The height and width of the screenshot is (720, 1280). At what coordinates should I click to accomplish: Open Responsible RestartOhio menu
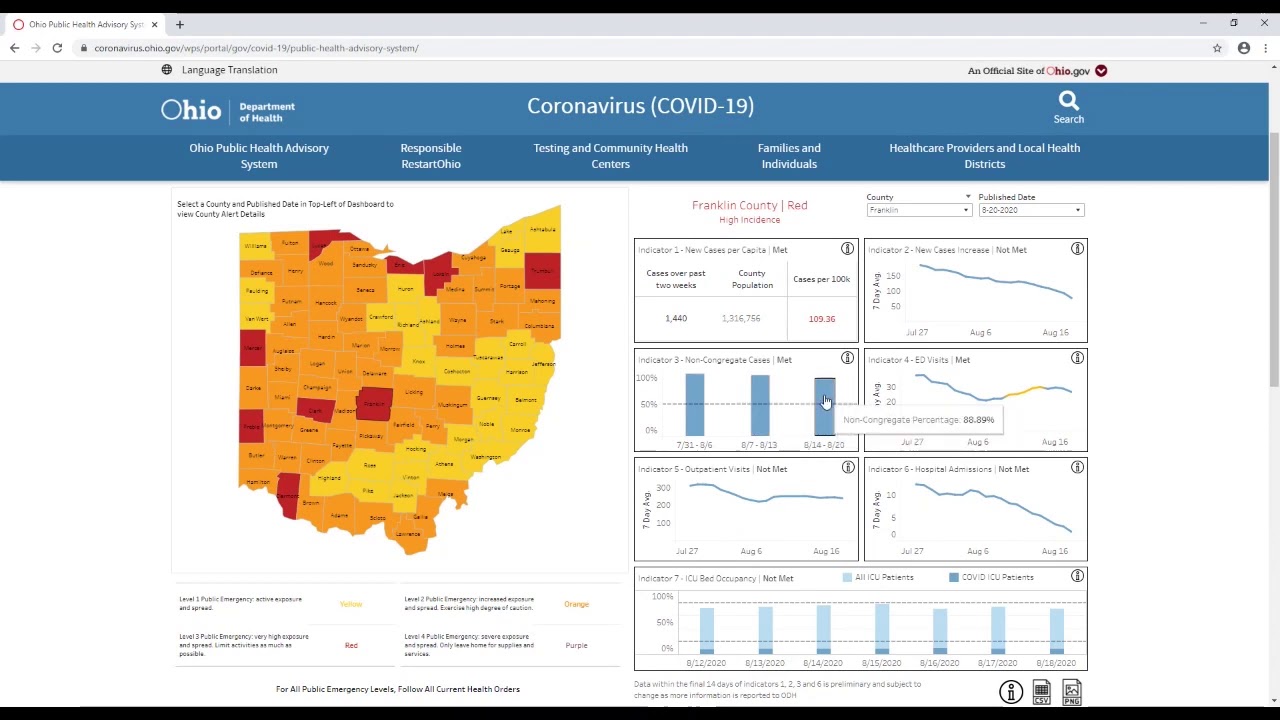(431, 156)
